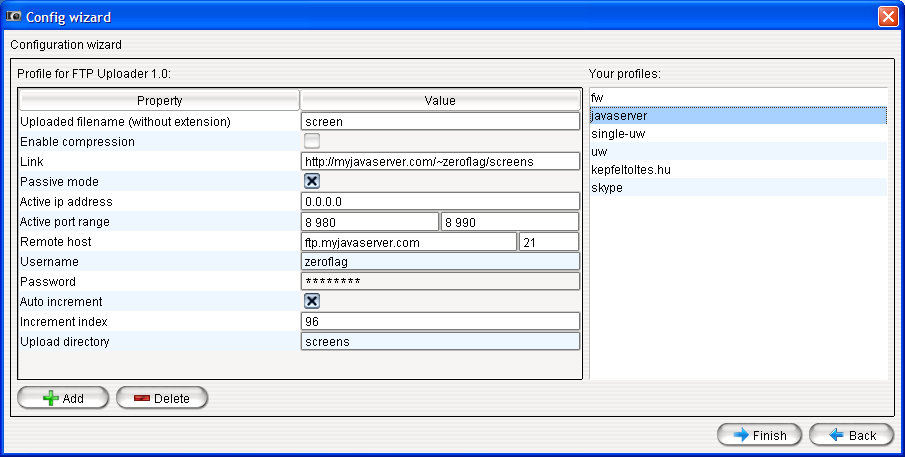905x457 pixels.
Task: Click the Uploaded filename field containing screen
Action: [x=440, y=121]
